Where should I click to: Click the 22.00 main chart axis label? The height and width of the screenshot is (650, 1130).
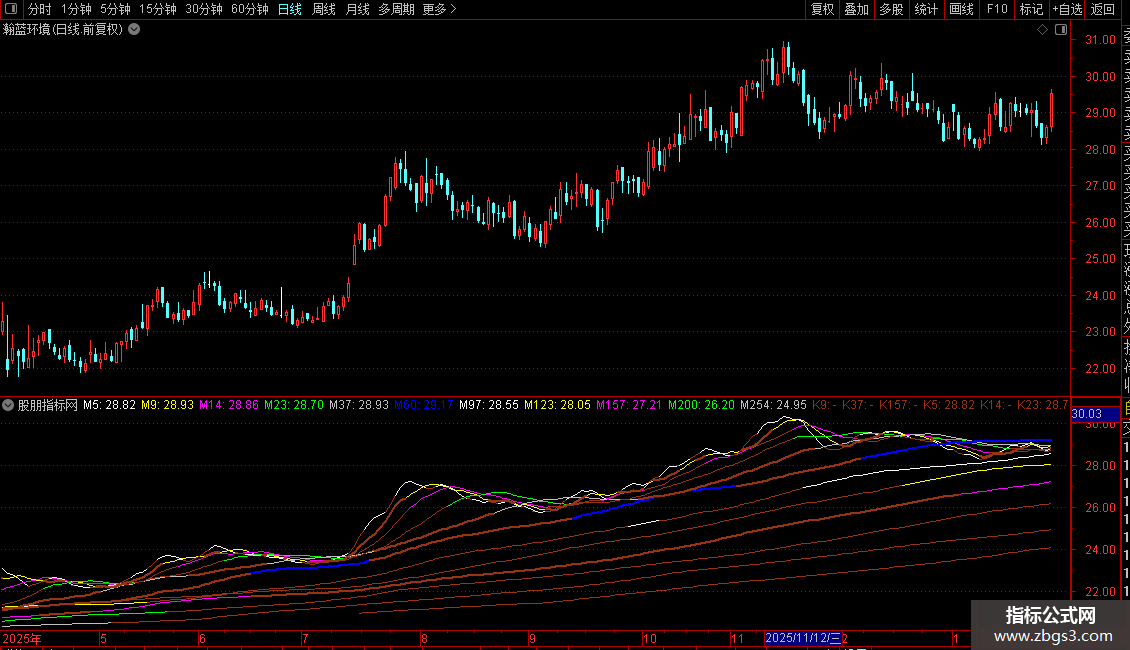[x=1100, y=368]
